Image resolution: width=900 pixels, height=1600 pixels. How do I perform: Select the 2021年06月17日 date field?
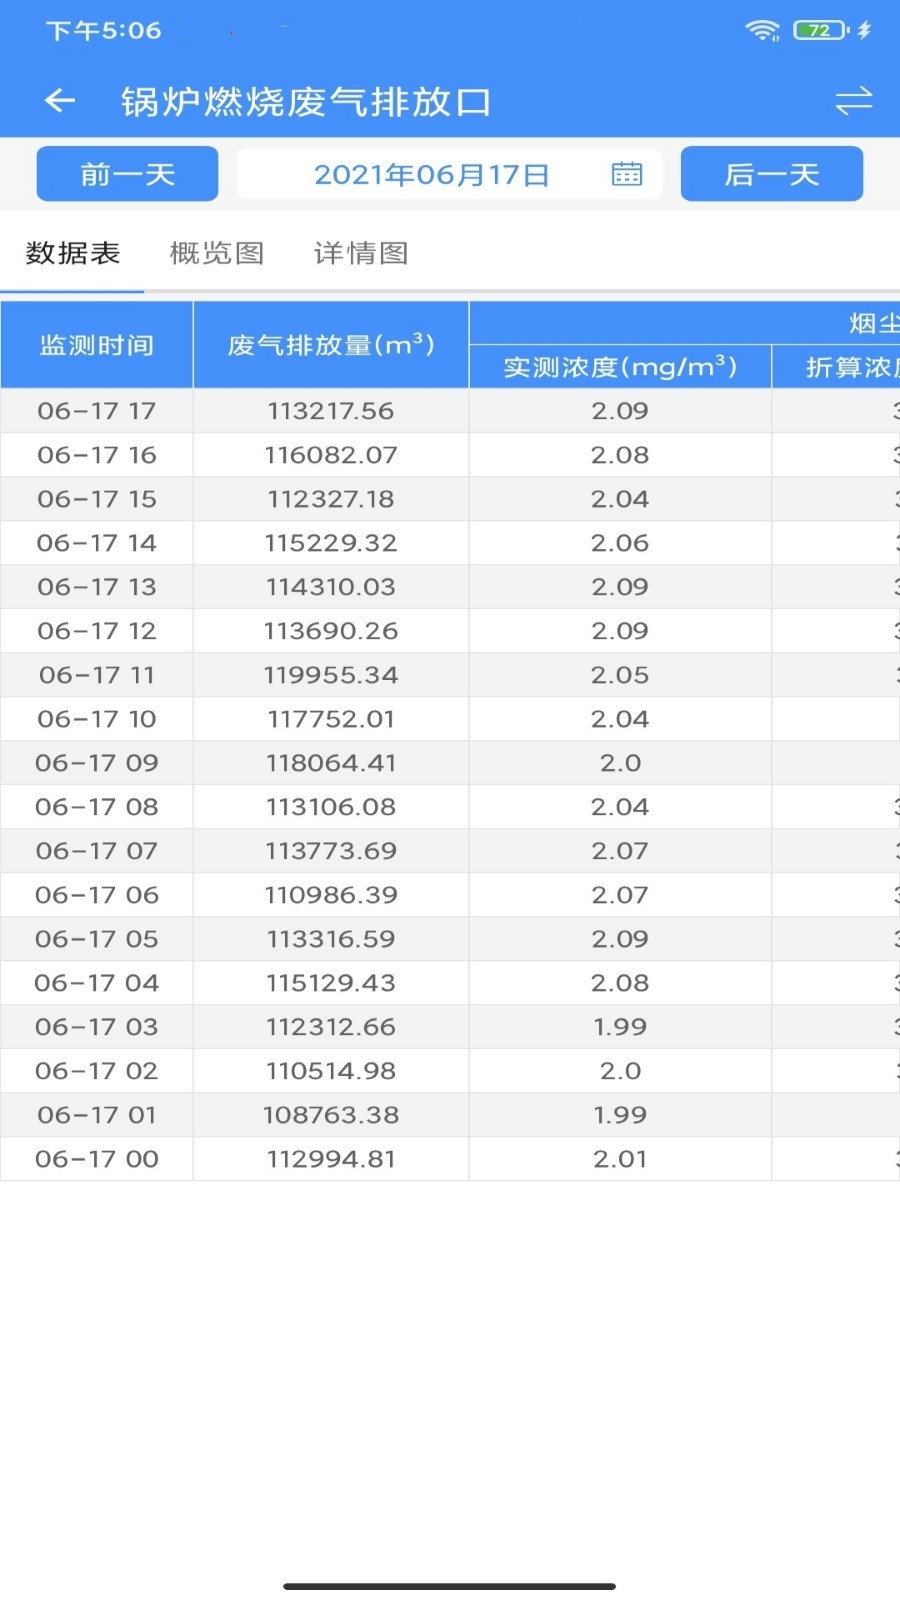pos(432,175)
